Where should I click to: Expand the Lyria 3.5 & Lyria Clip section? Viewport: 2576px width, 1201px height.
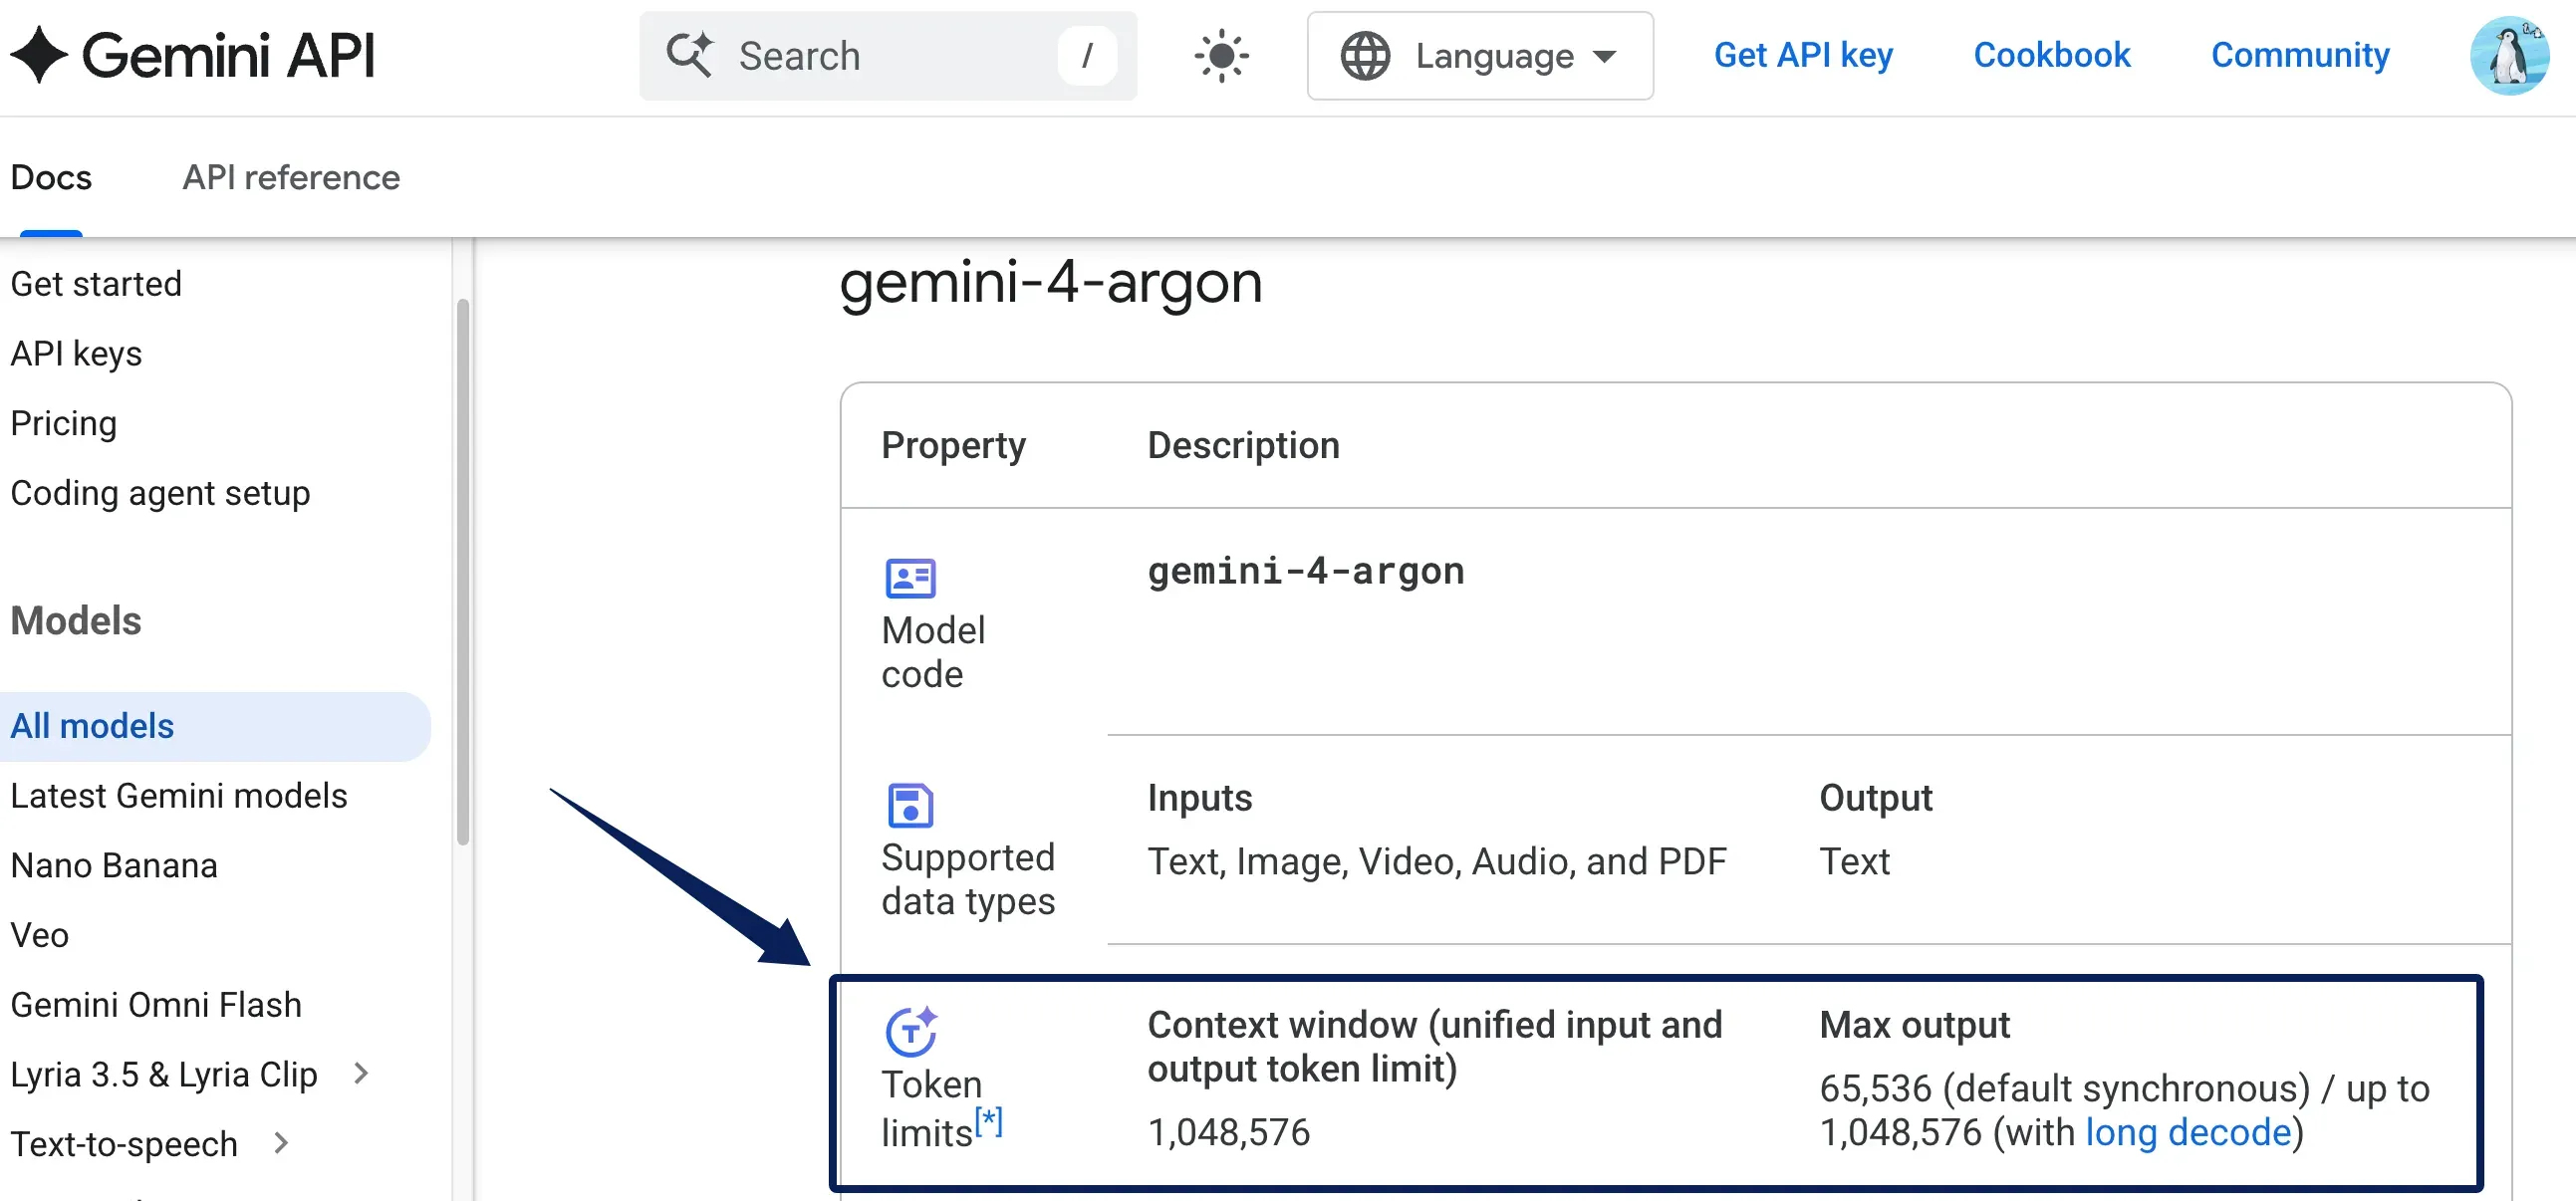pos(361,1074)
